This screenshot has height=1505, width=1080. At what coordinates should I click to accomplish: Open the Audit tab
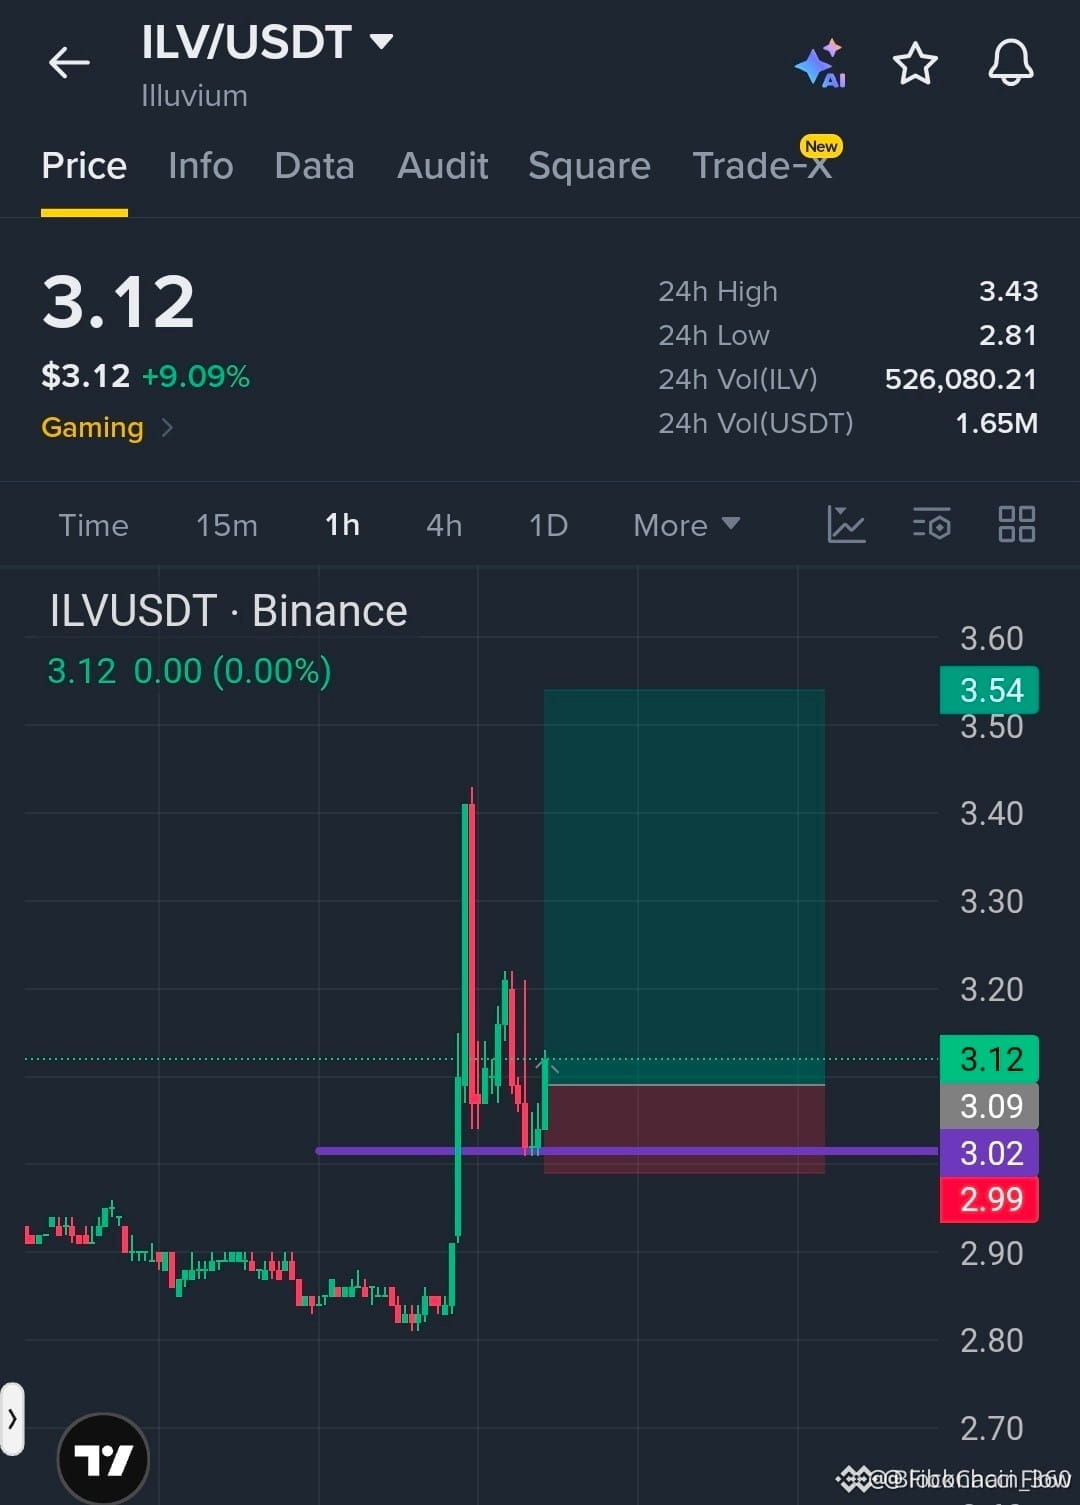[442, 166]
